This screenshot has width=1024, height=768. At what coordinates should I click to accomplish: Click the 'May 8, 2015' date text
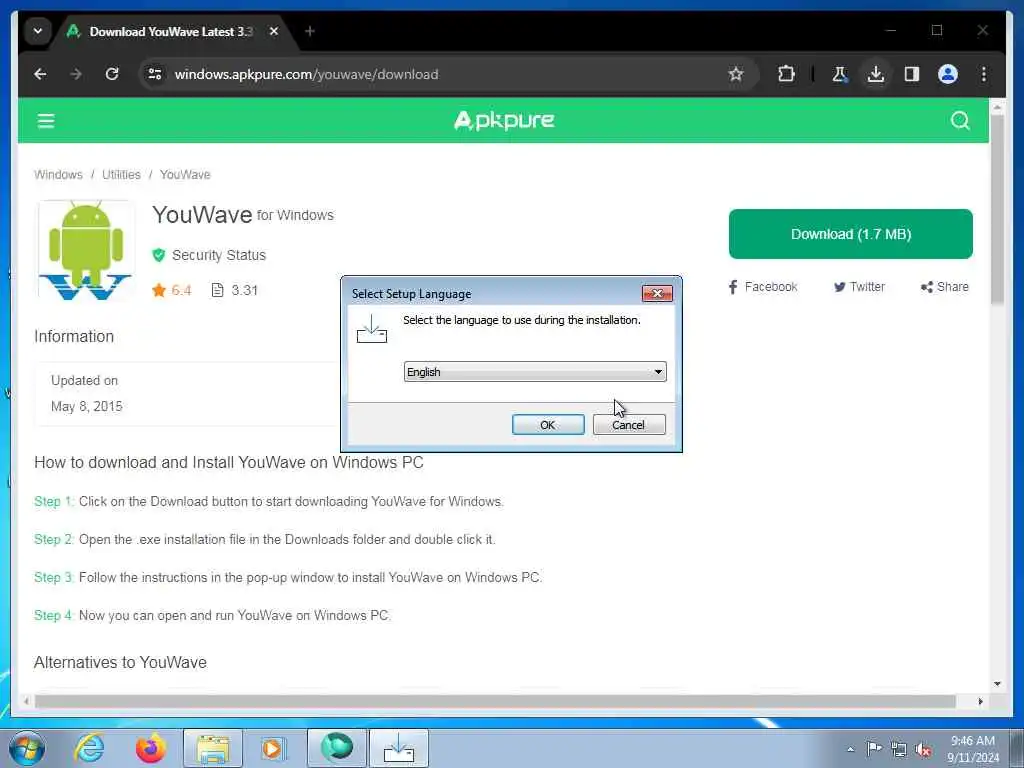click(x=87, y=406)
